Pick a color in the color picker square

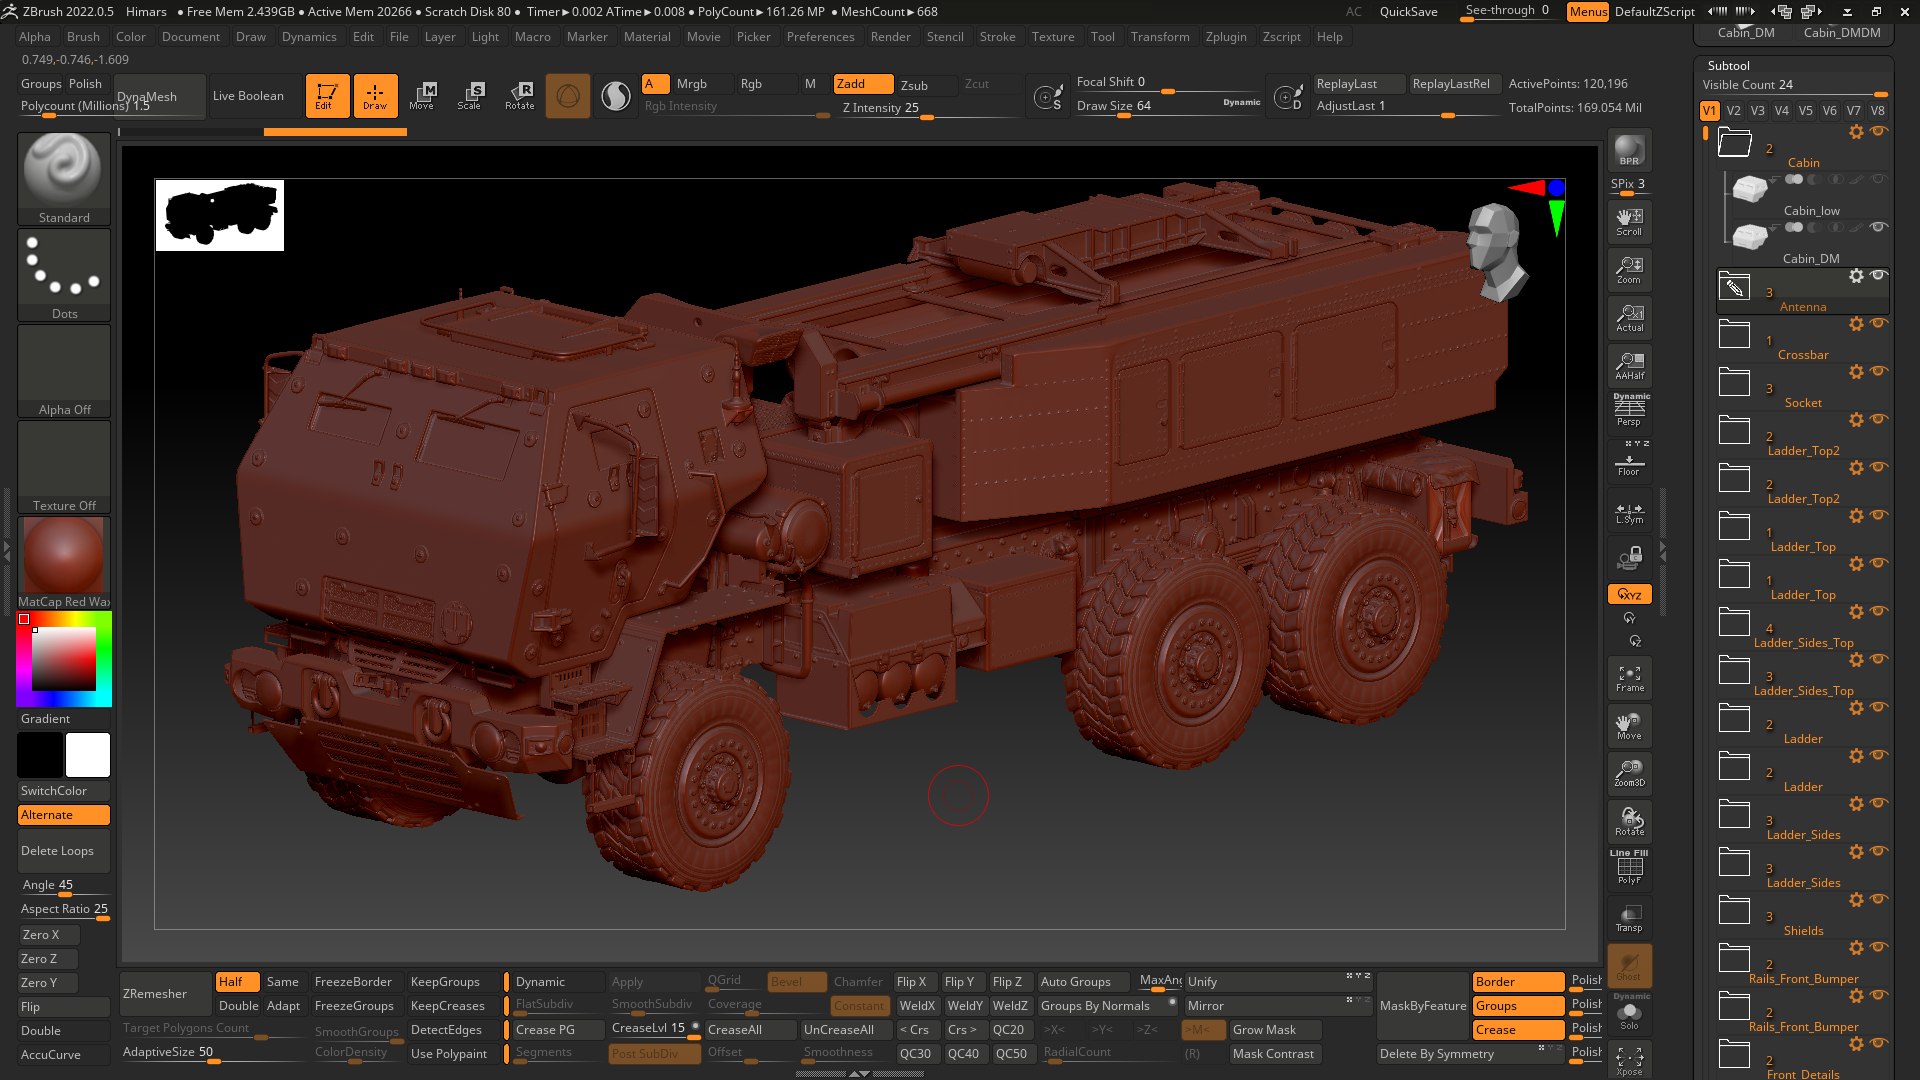pyautogui.click(x=64, y=660)
